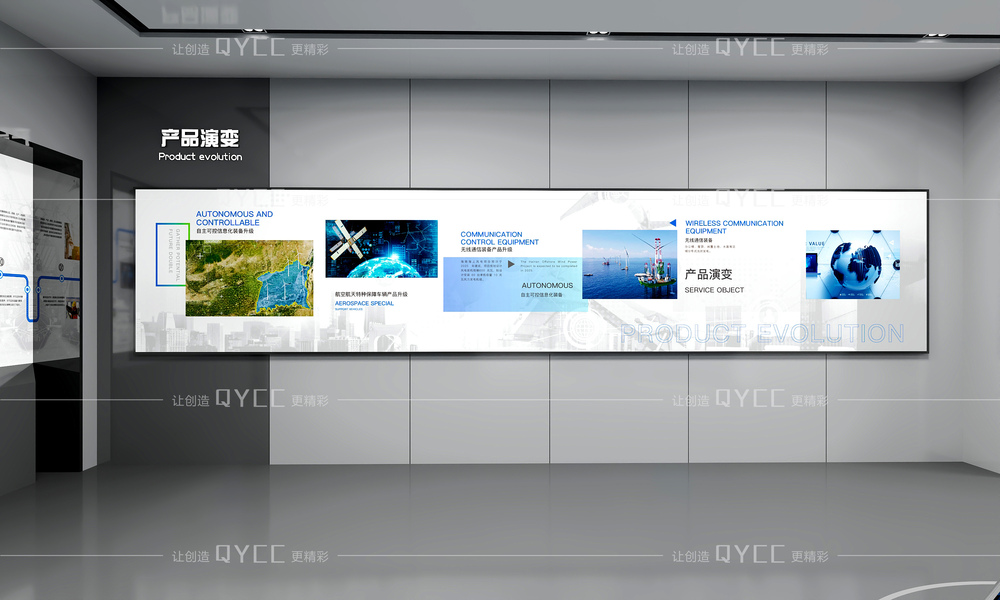Click 'COMMUNICATION CONTROL EQUIPMENT' heading
This screenshot has width=1000, height=600.
[x=499, y=238]
